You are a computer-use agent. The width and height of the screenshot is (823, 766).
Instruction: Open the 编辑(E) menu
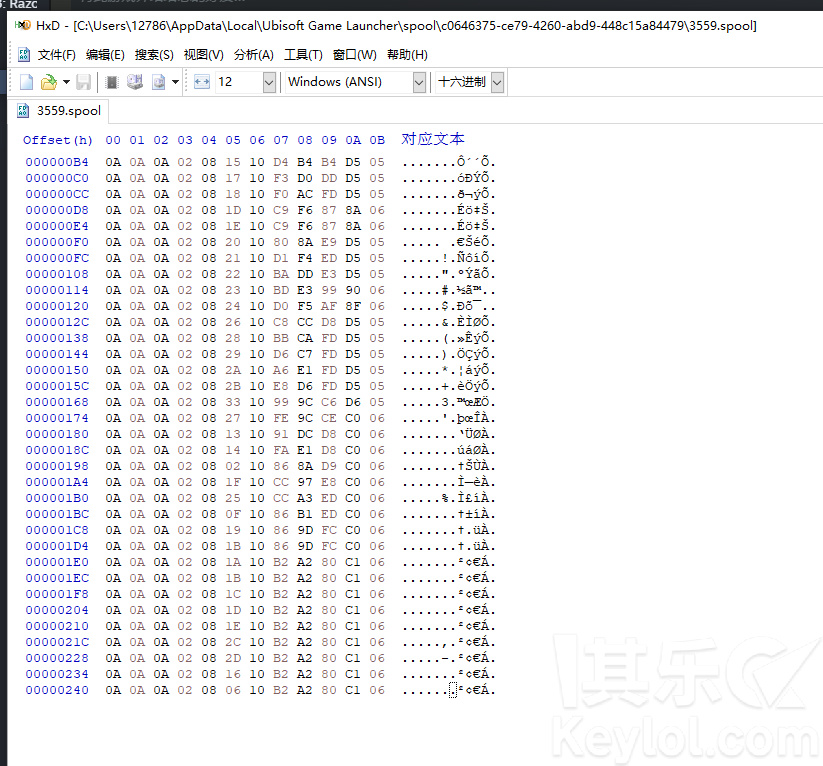click(x=105, y=55)
